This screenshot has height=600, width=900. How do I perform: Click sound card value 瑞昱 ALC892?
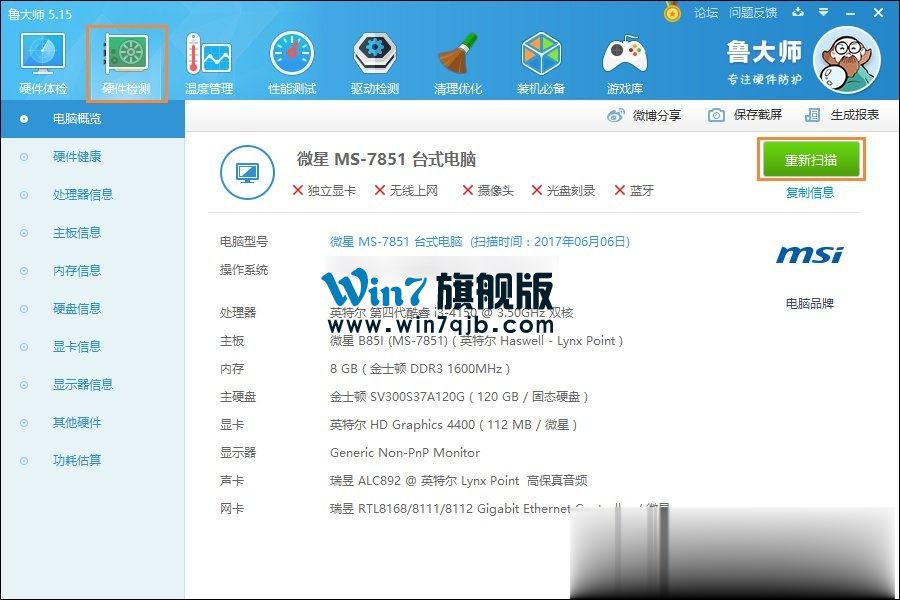click(x=459, y=481)
